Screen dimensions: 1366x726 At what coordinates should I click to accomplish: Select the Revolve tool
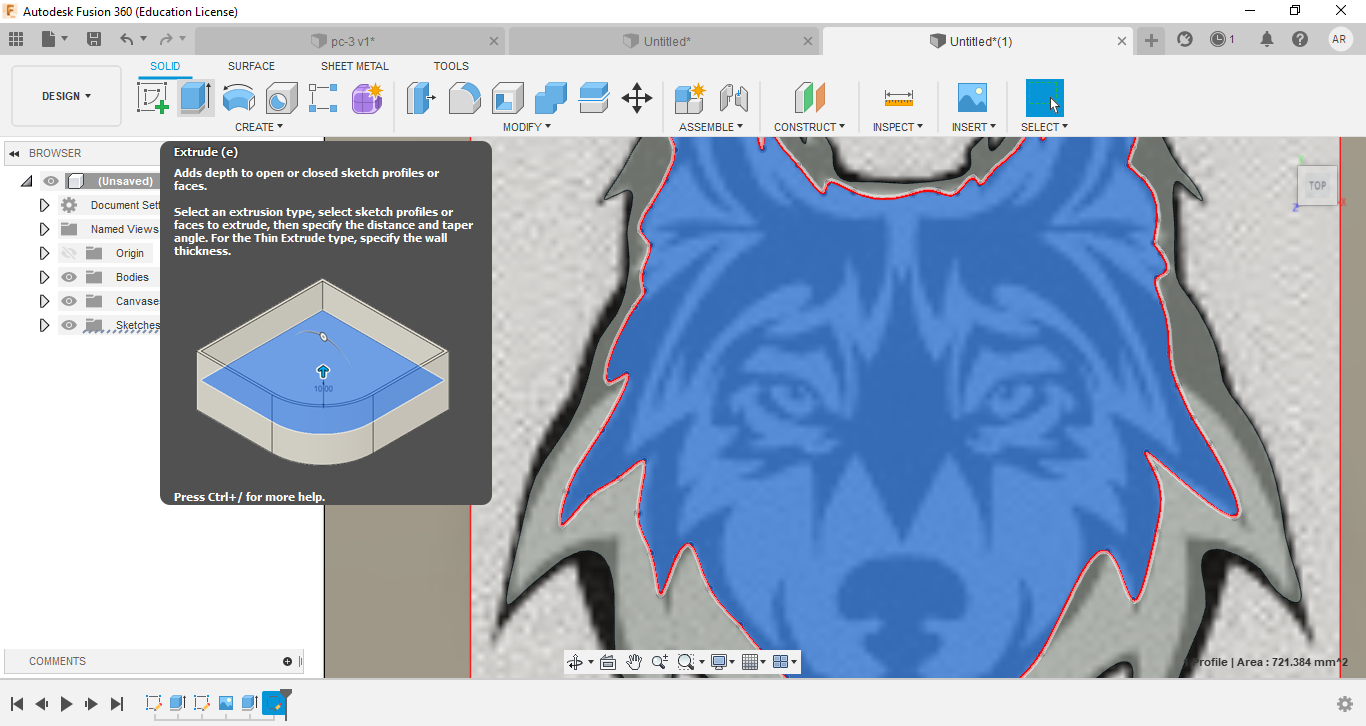[238, 98]
